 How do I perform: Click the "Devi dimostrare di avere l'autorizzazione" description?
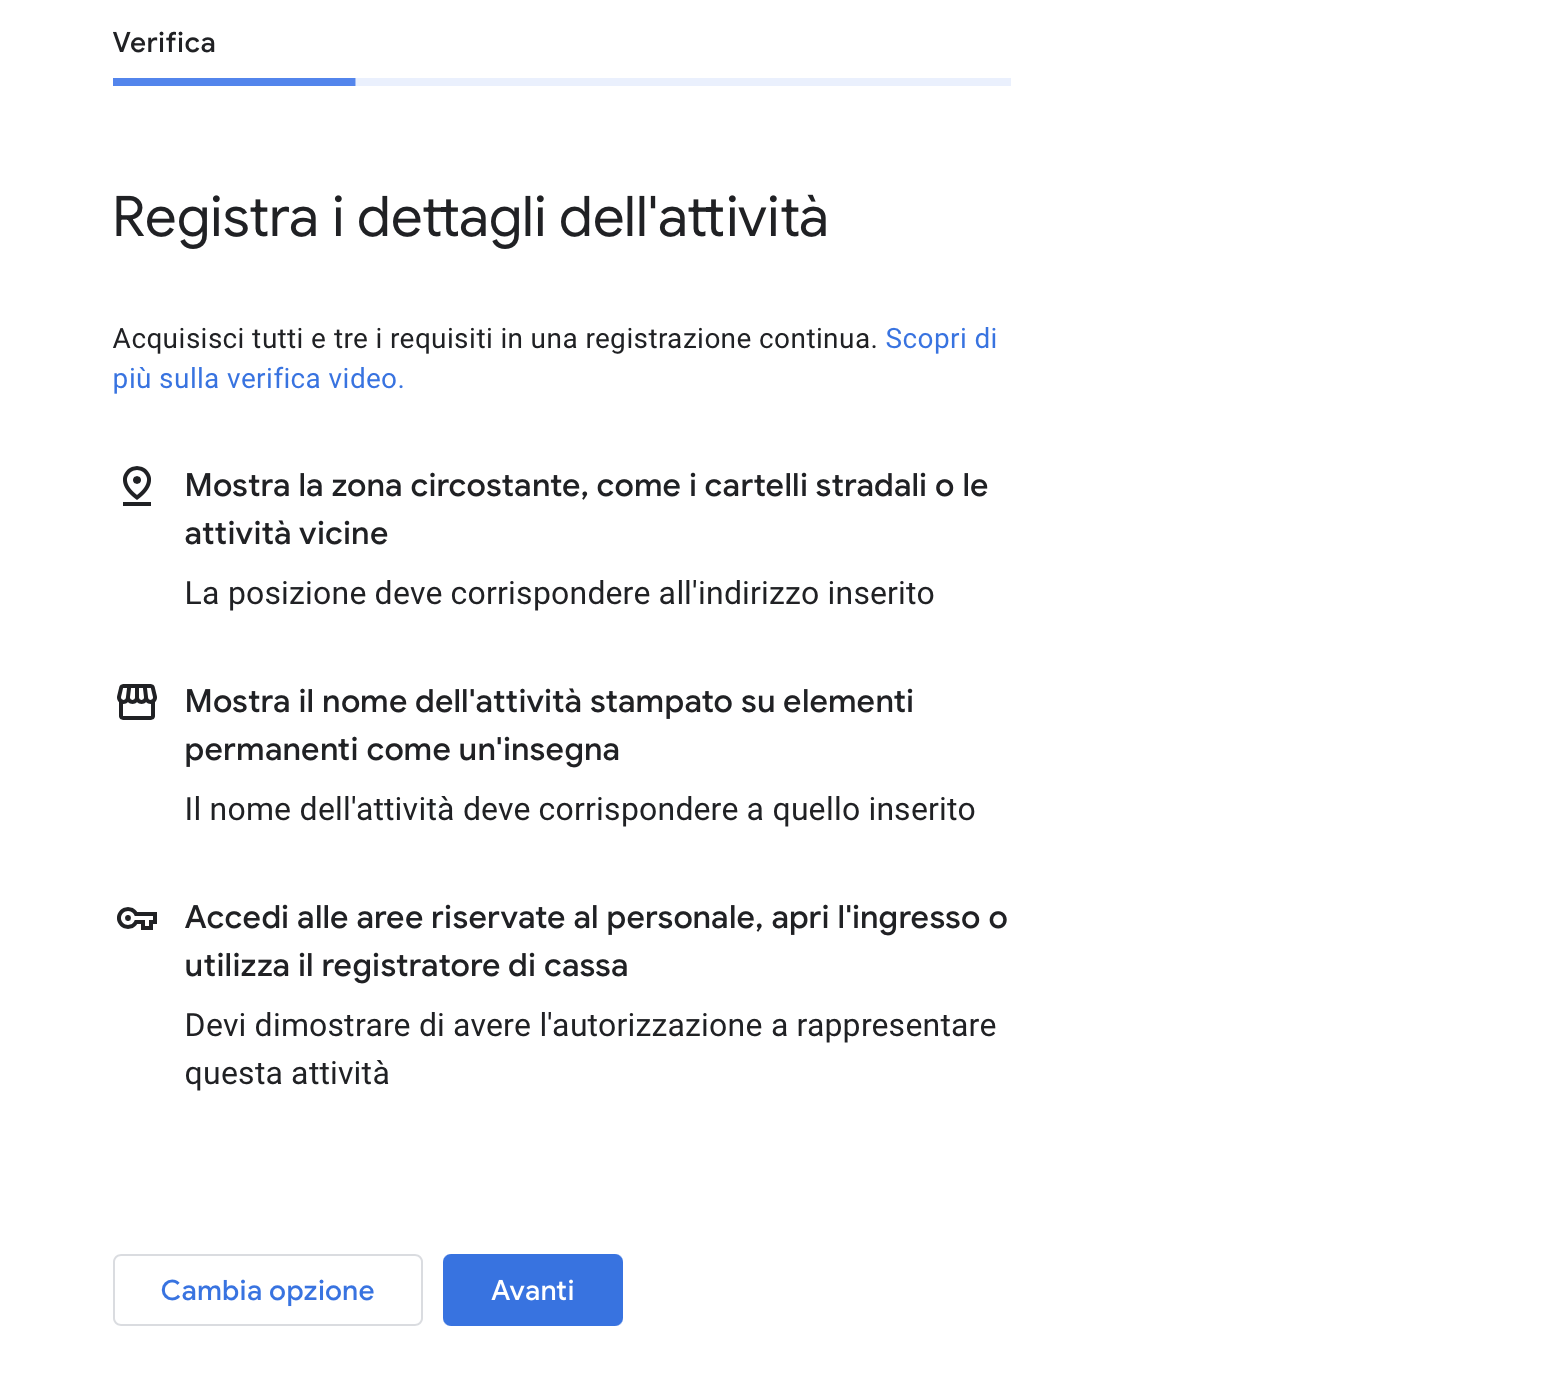click(590, 1026)
